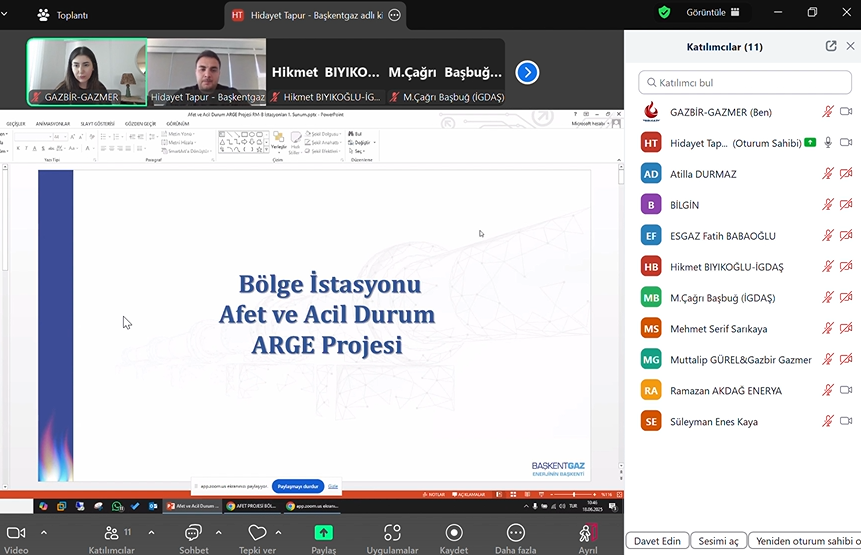
Task: Click AÇIKLAMALAR in PowerPoint status bar
Action: 468,495
